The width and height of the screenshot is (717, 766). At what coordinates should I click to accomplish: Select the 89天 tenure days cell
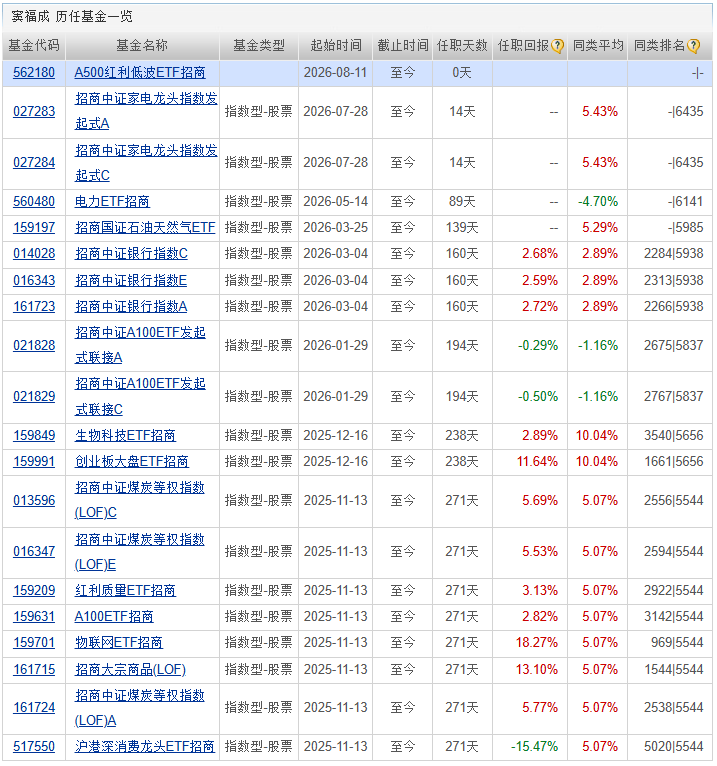[x=462, y=202]
